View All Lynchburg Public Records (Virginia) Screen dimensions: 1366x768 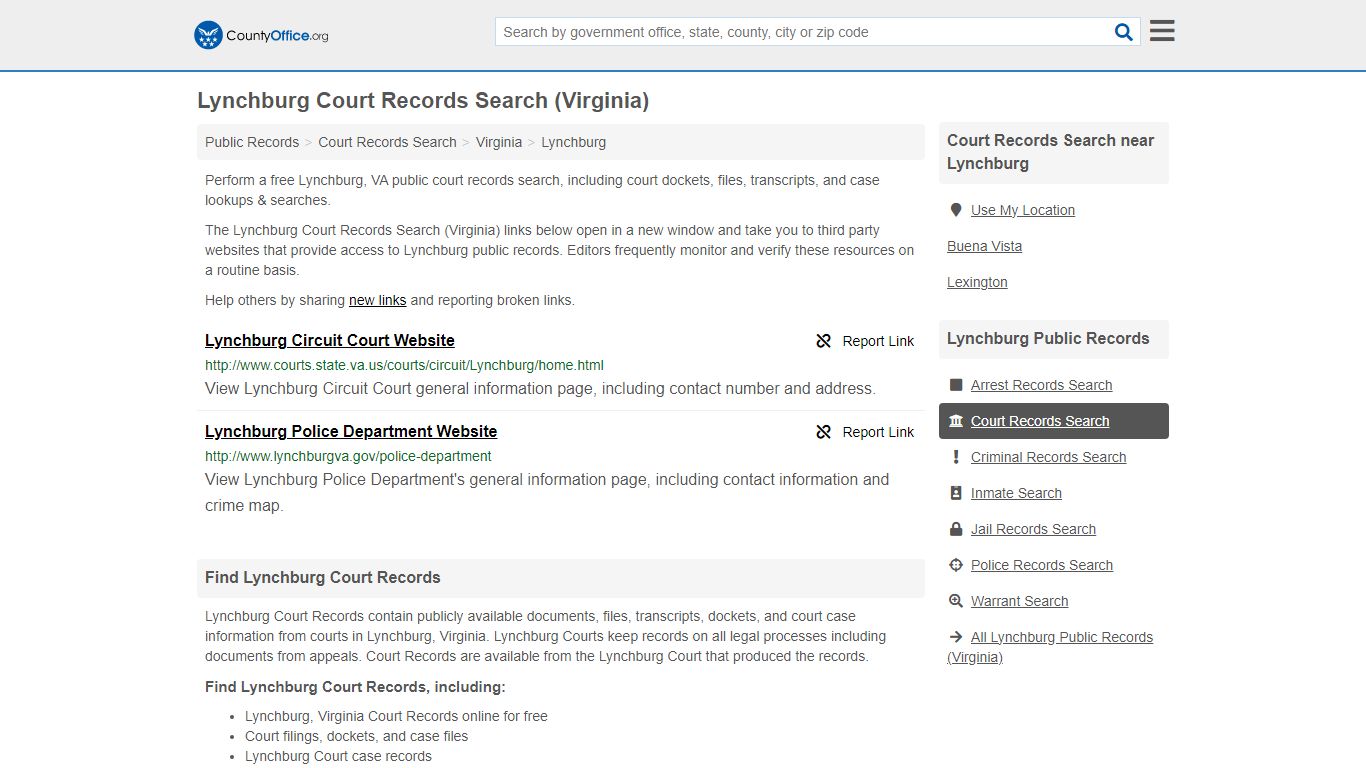pos(1050,647)
